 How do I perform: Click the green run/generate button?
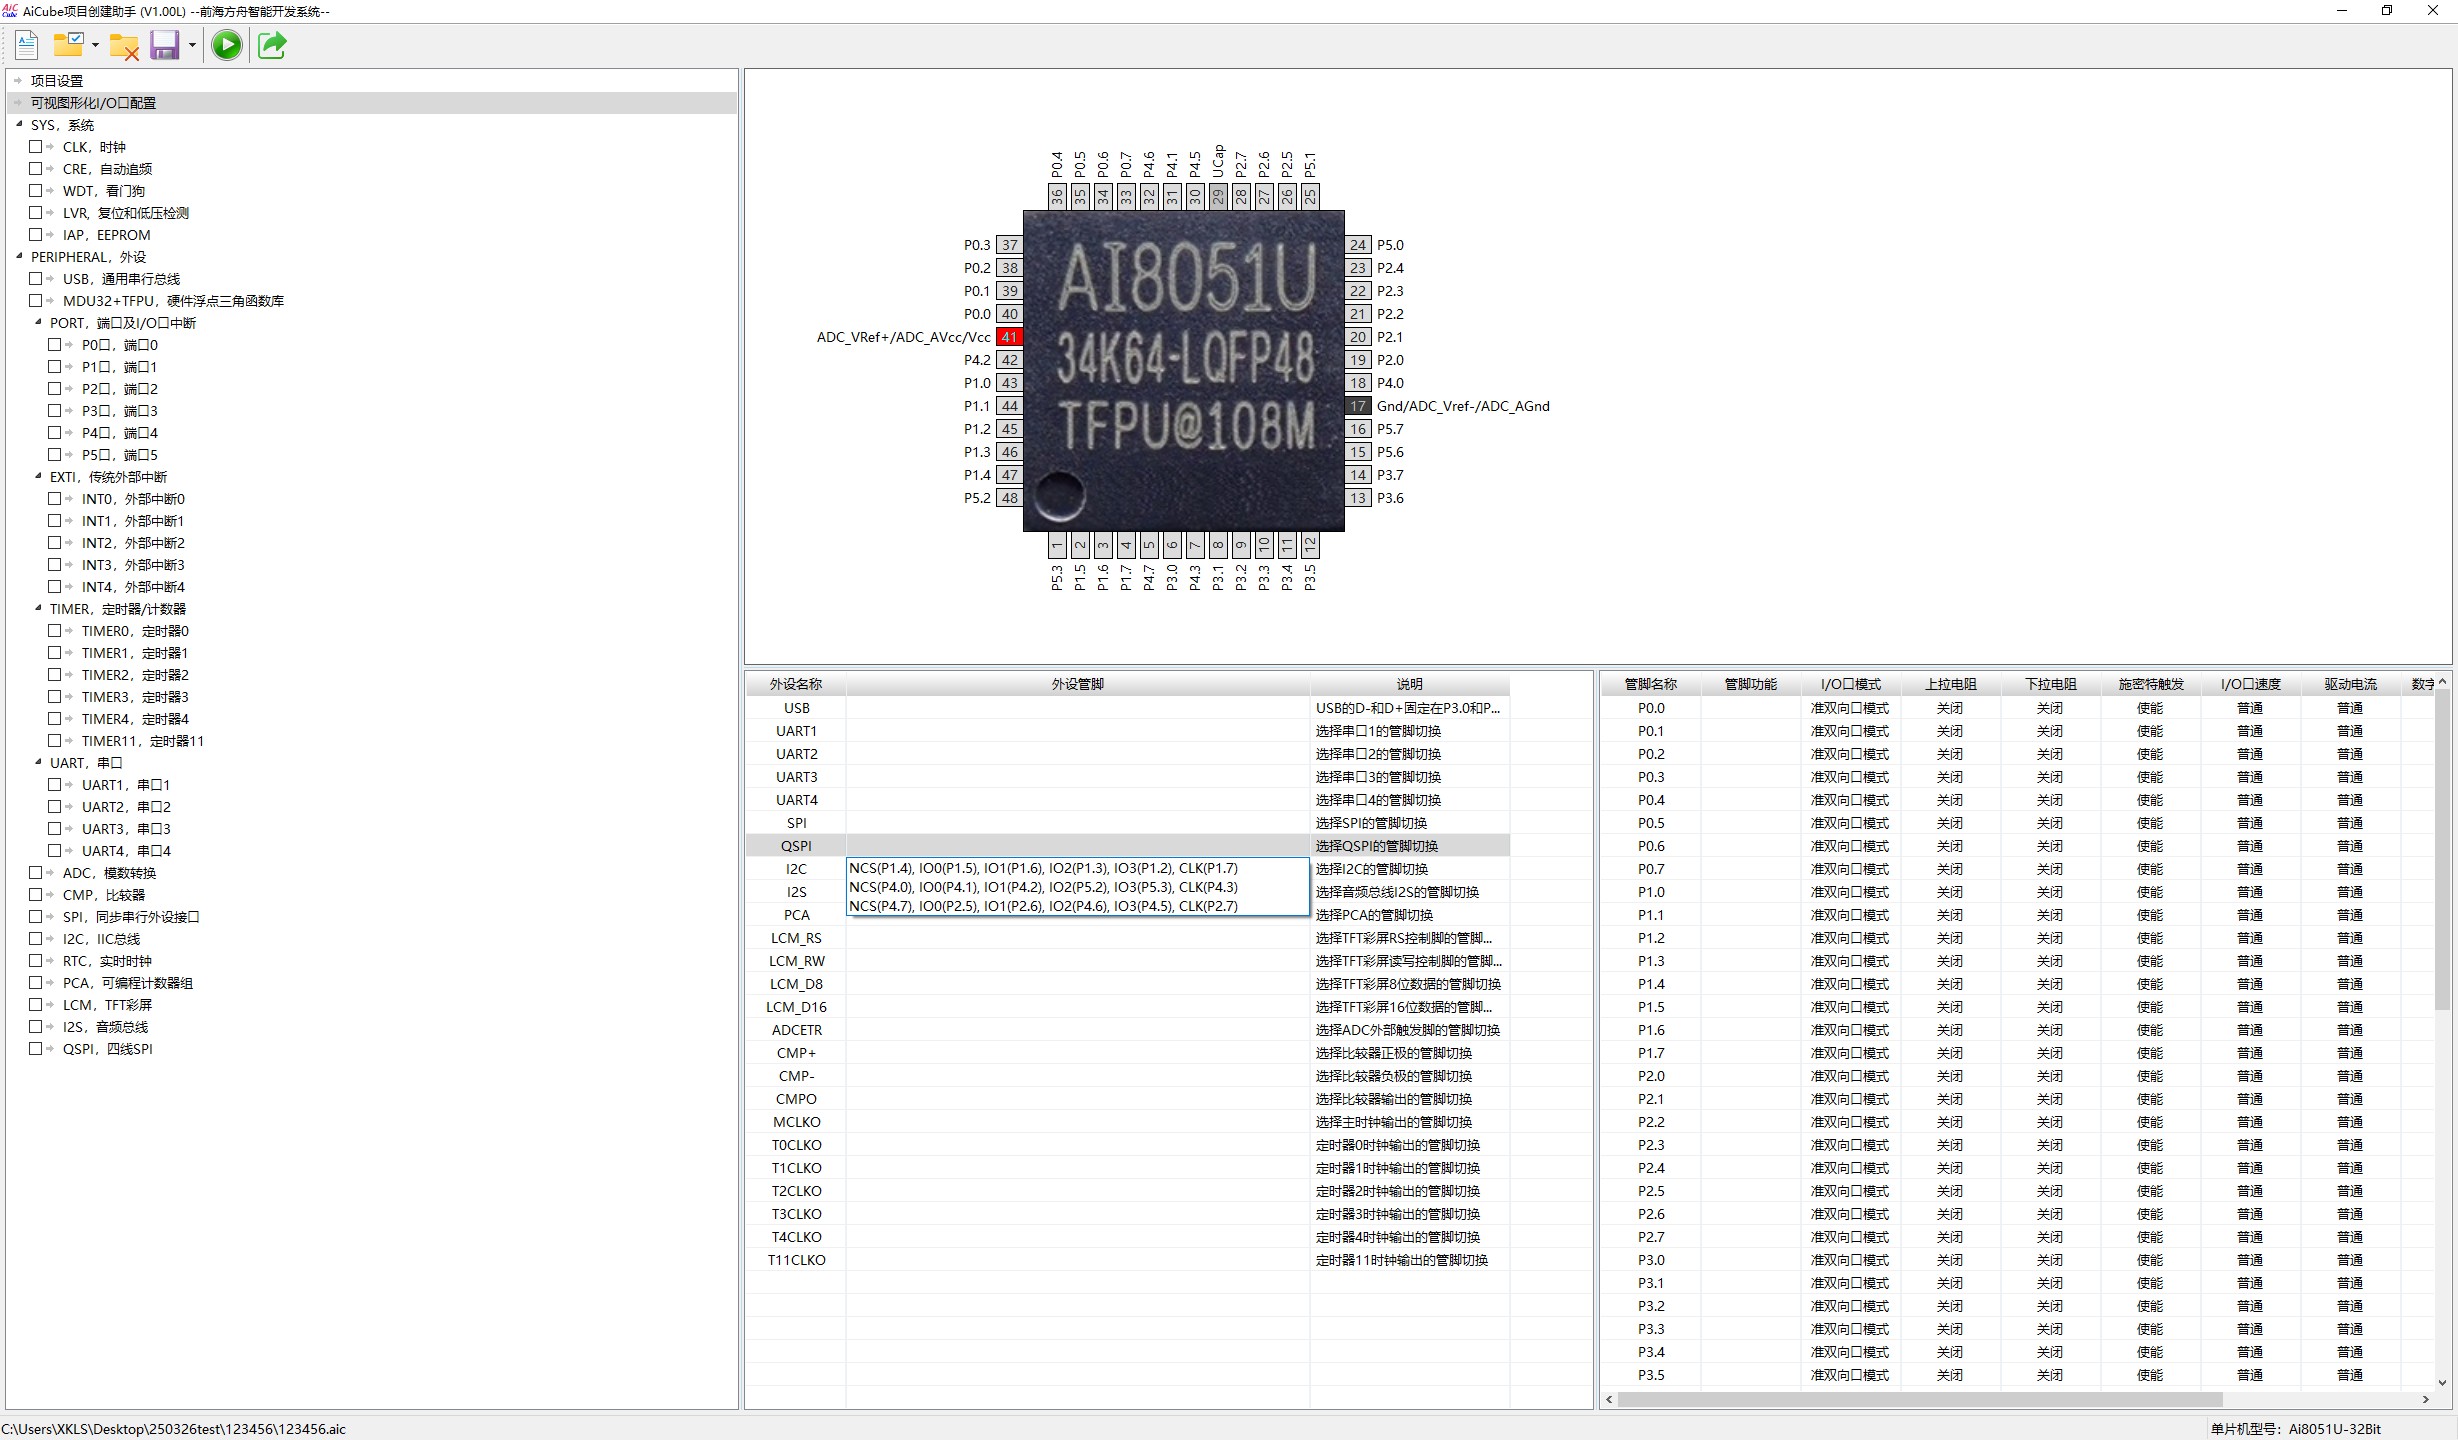(x=227, y=45)
